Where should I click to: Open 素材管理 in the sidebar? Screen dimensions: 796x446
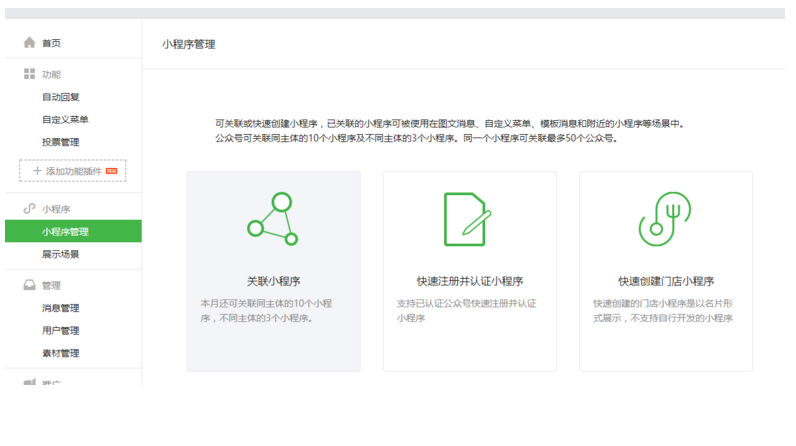pyautogui.click(x=61, y=353)
